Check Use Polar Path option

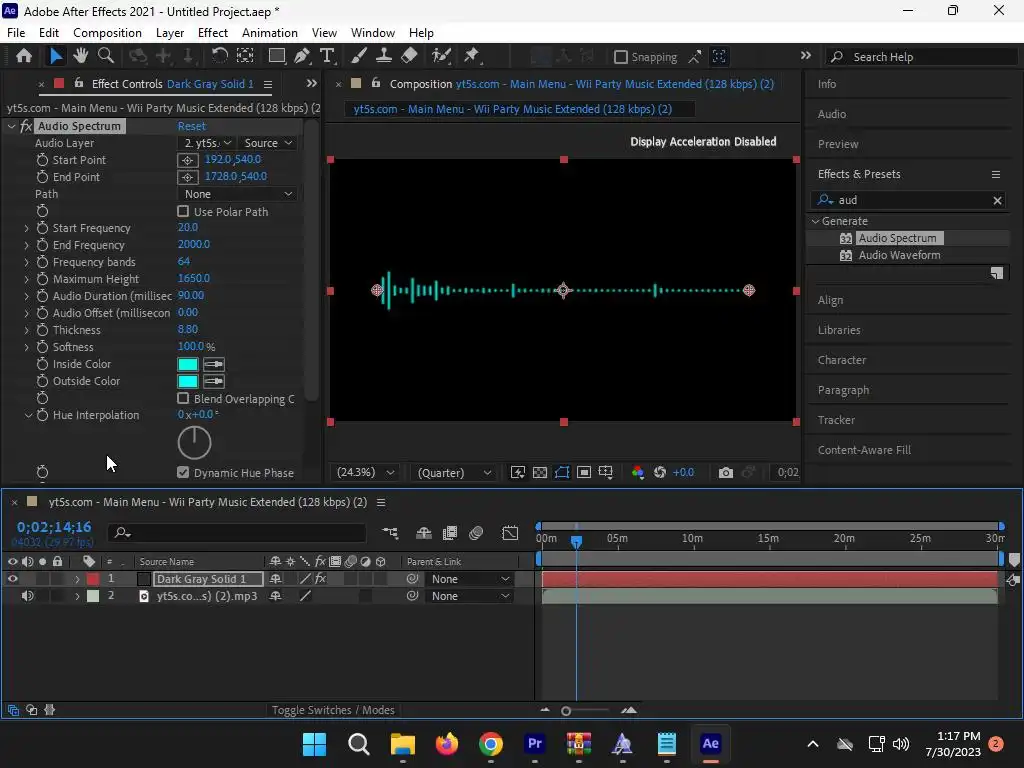[183, 212]
